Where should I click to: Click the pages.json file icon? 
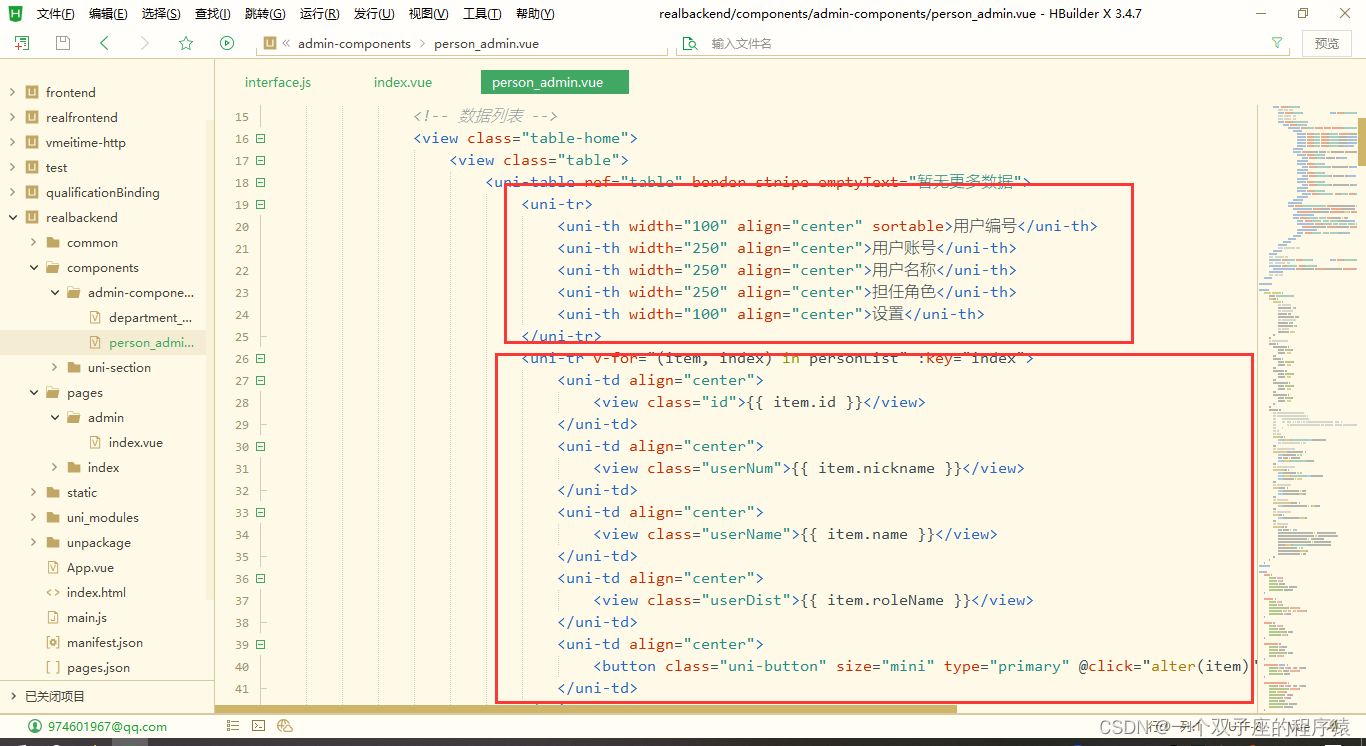coord(53,667)
